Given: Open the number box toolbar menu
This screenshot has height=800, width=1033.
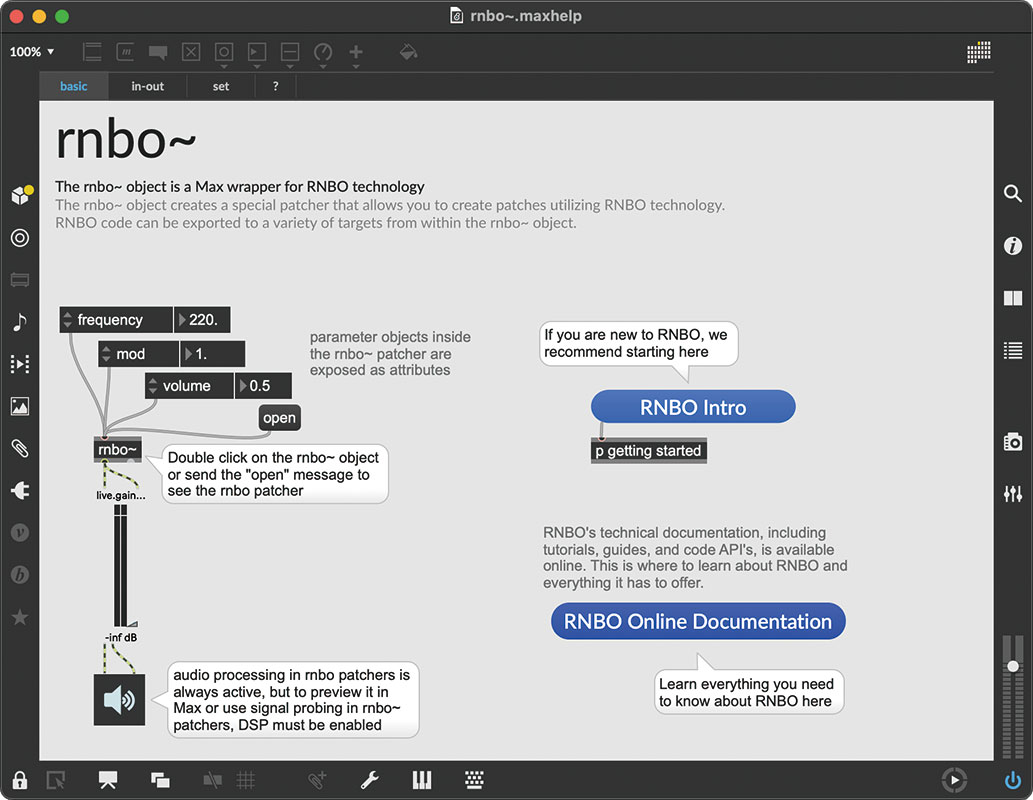Looking at the screenshot, I should (x=257, y=55).
